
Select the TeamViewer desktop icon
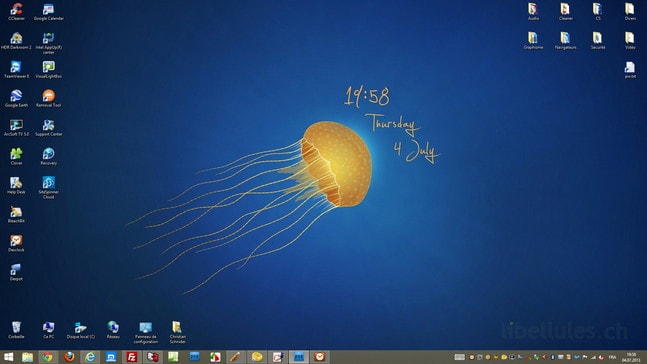pyautogui.click(x=17, y=69)
